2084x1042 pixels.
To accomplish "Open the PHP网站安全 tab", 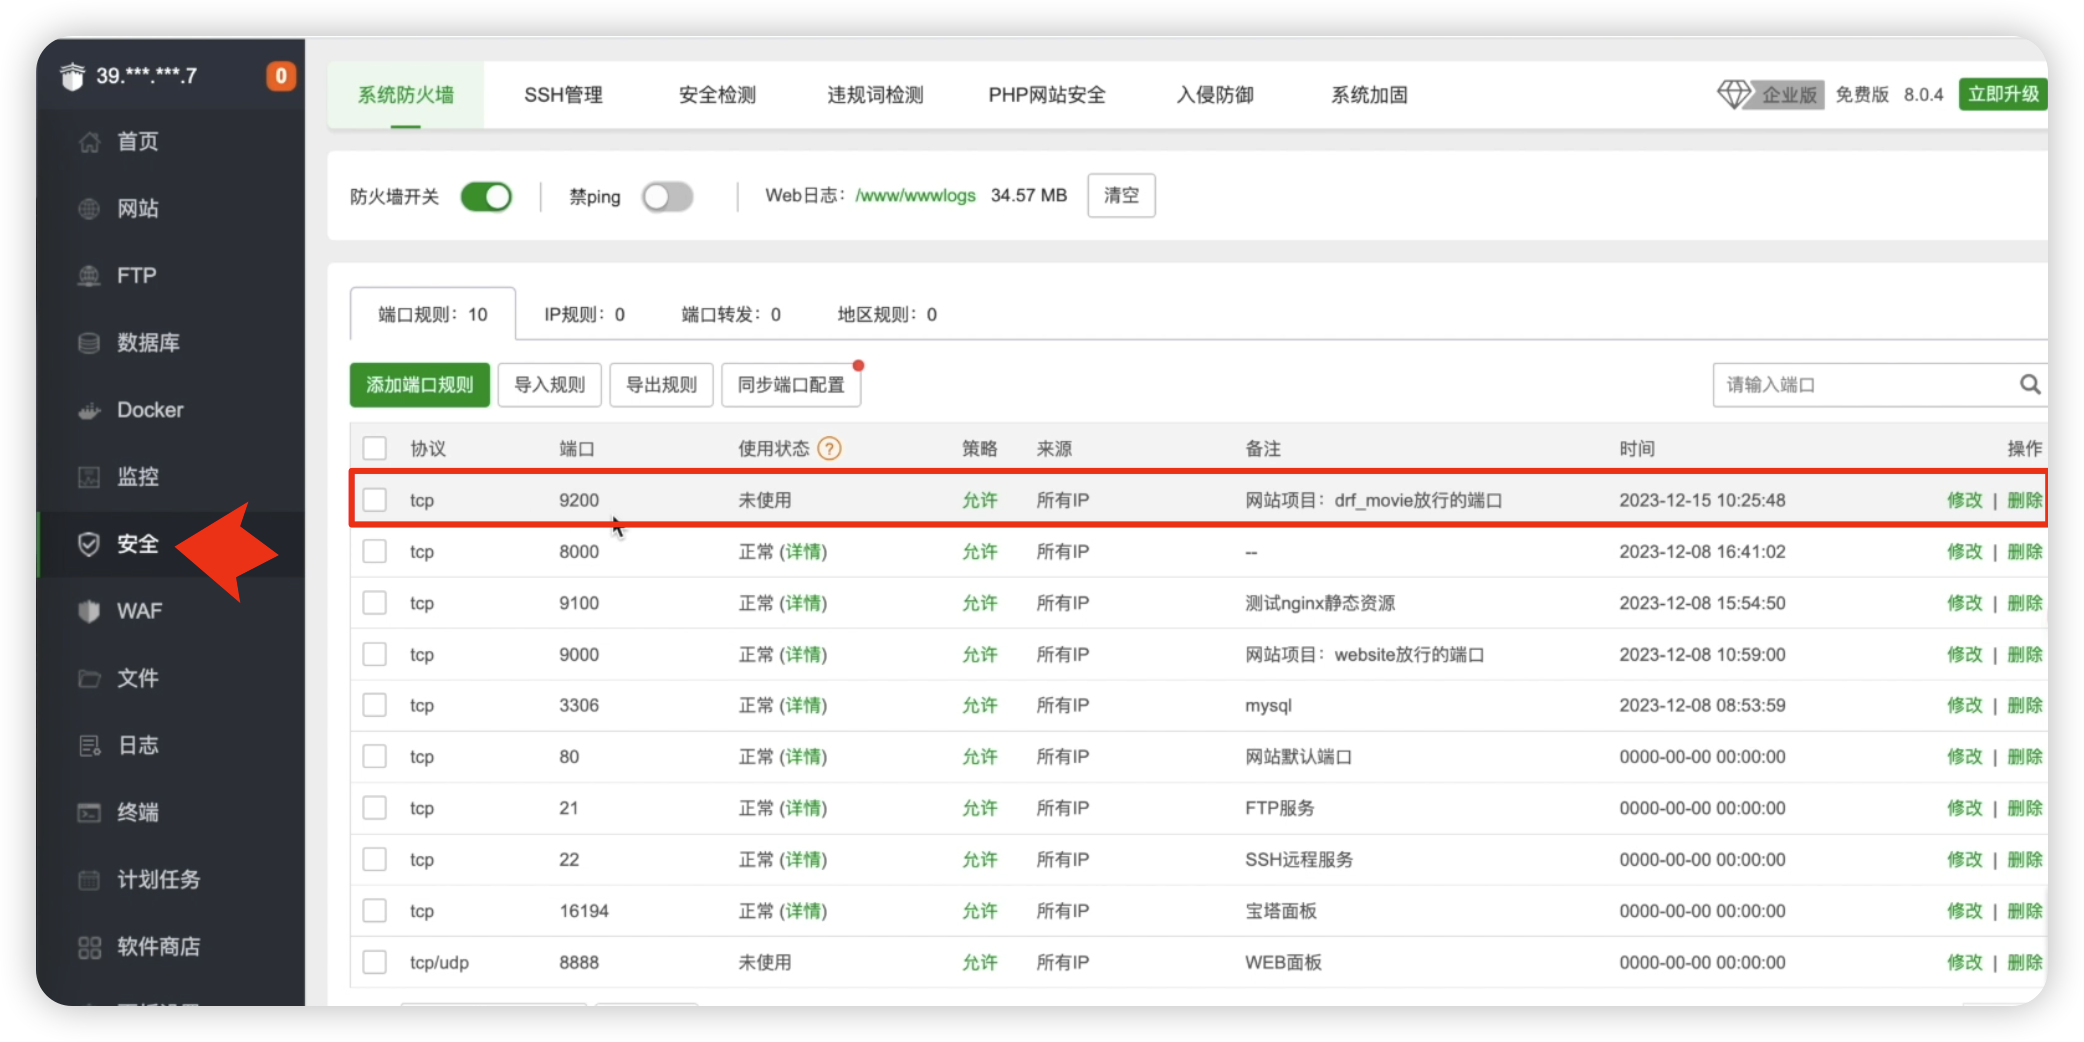I will coord(1047,95).
